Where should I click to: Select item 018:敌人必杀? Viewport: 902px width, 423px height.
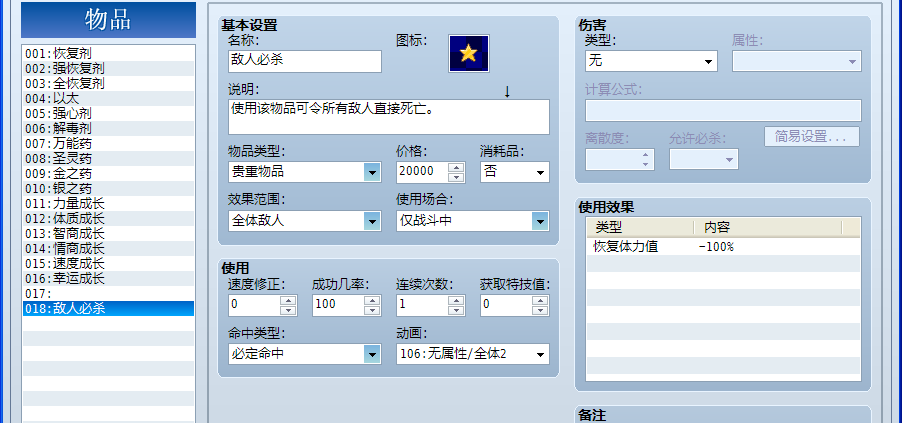click(x=108, y=308)
